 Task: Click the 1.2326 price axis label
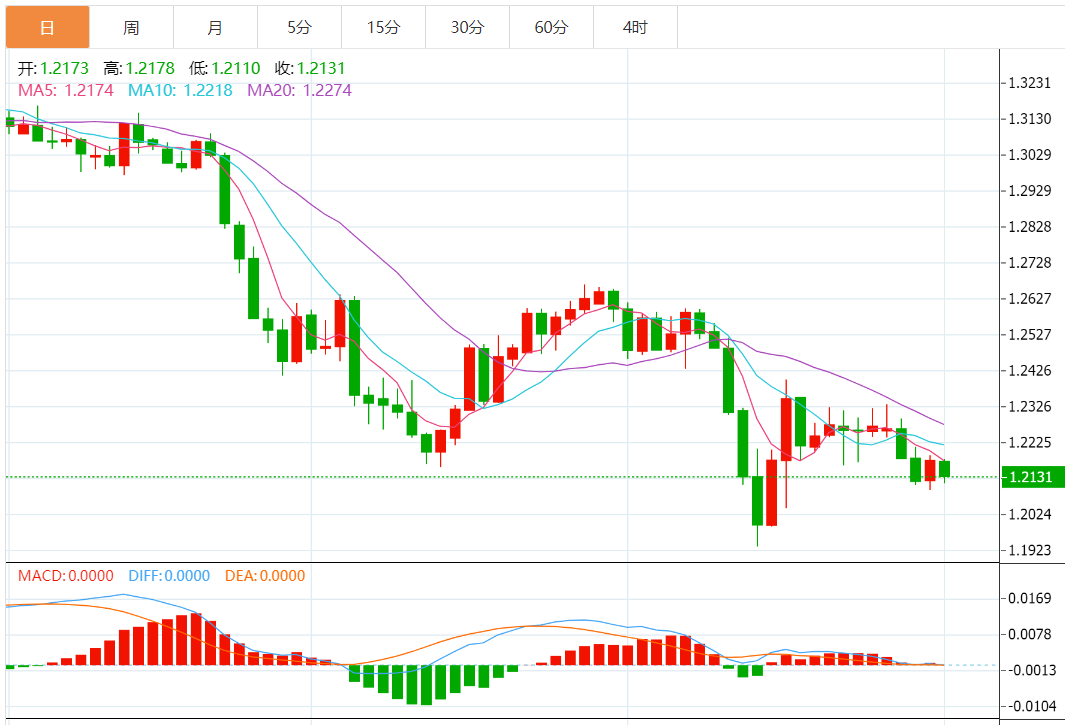(1030, 407)
